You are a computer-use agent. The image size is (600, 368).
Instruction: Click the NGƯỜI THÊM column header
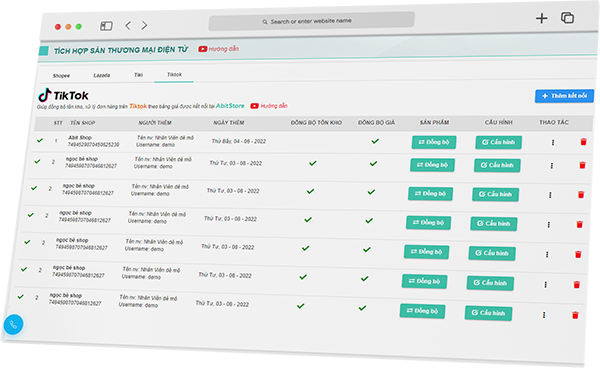(155, 123)
